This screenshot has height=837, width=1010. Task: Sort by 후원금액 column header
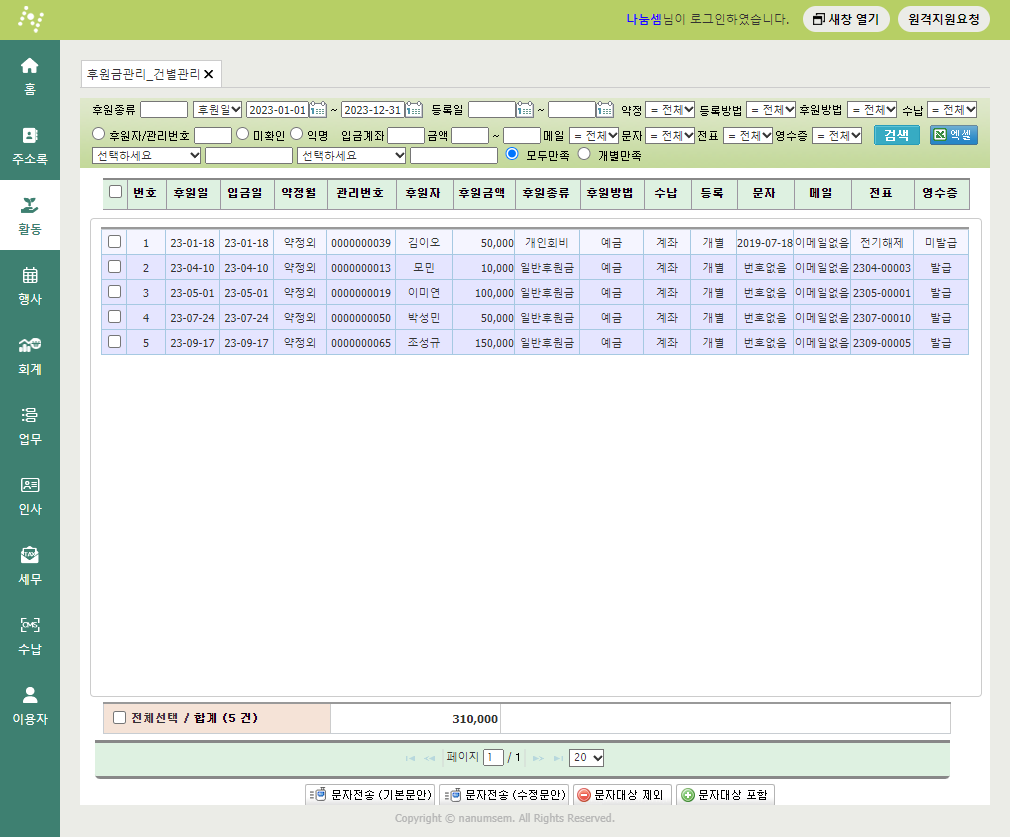point(482,193)
